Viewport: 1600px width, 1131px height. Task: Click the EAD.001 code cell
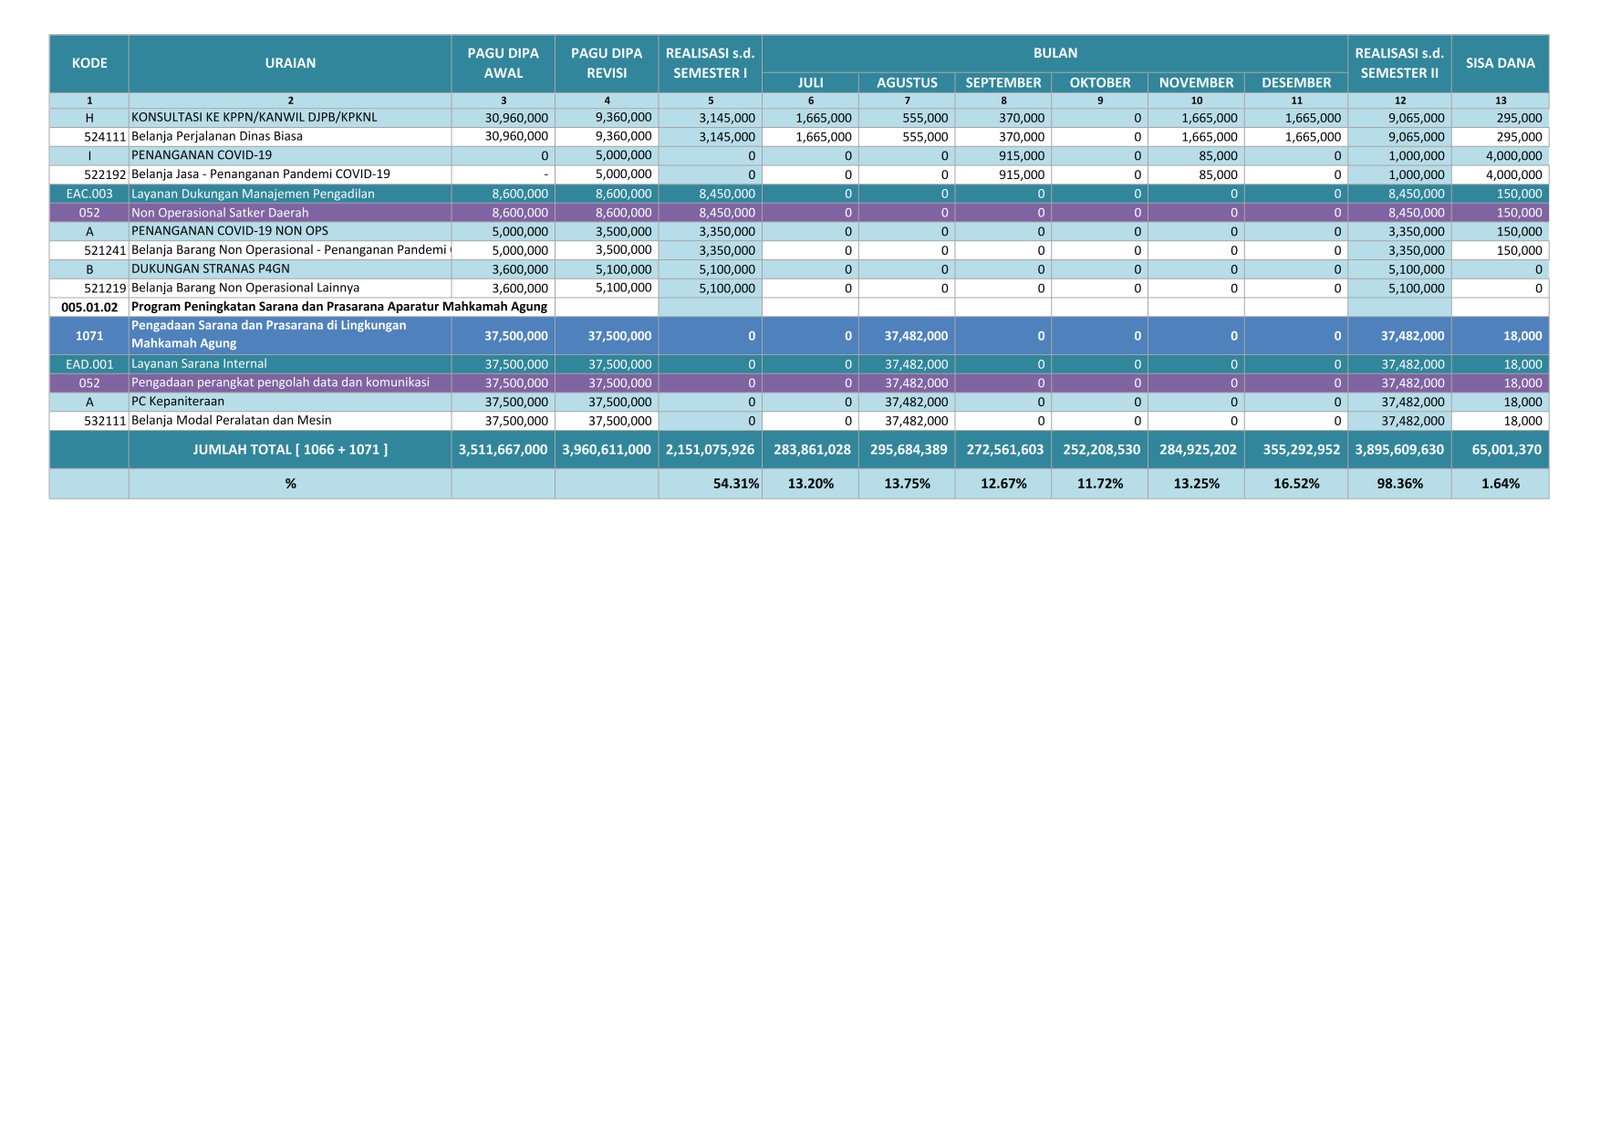pos(89,364)
